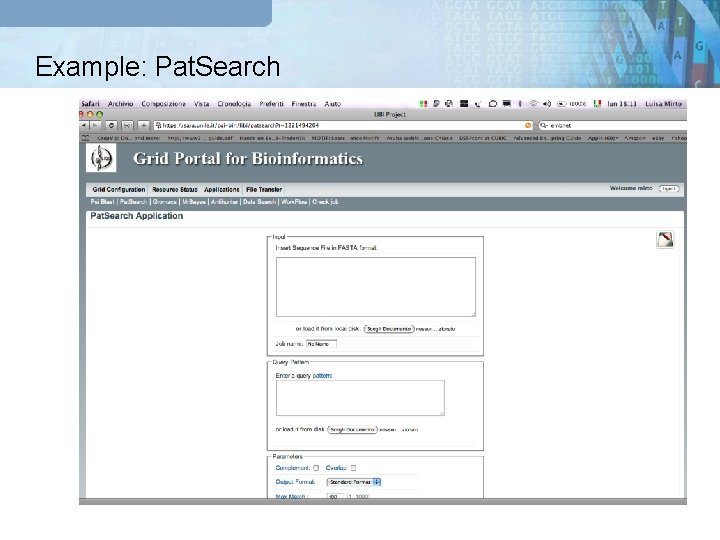Open the Safari menu
Screen dimensions: 720x540
(90, 104)
